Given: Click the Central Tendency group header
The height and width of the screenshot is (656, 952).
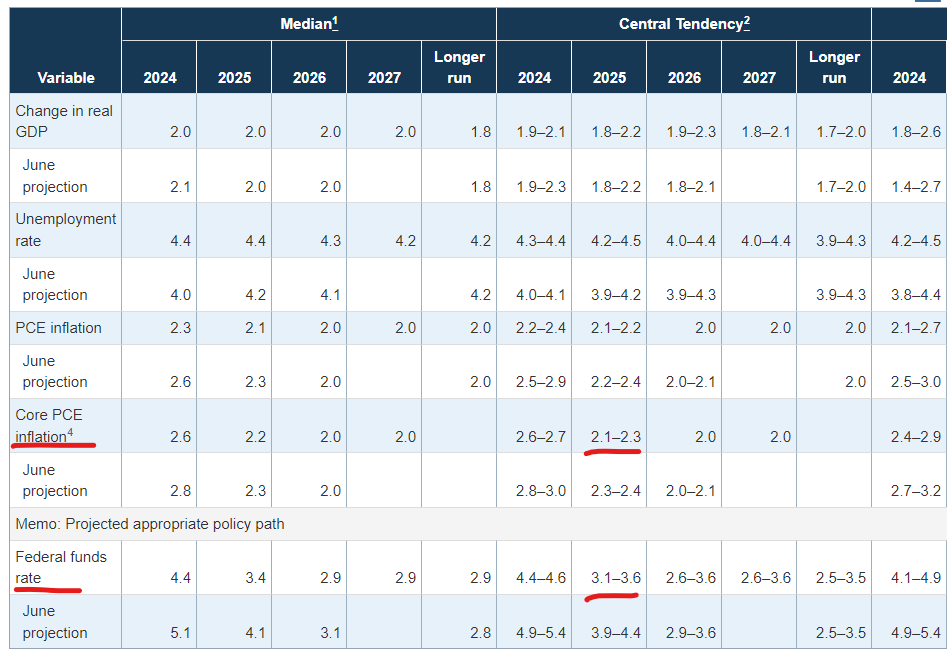Looking at the screenshot, I should [x=684, y=24].
